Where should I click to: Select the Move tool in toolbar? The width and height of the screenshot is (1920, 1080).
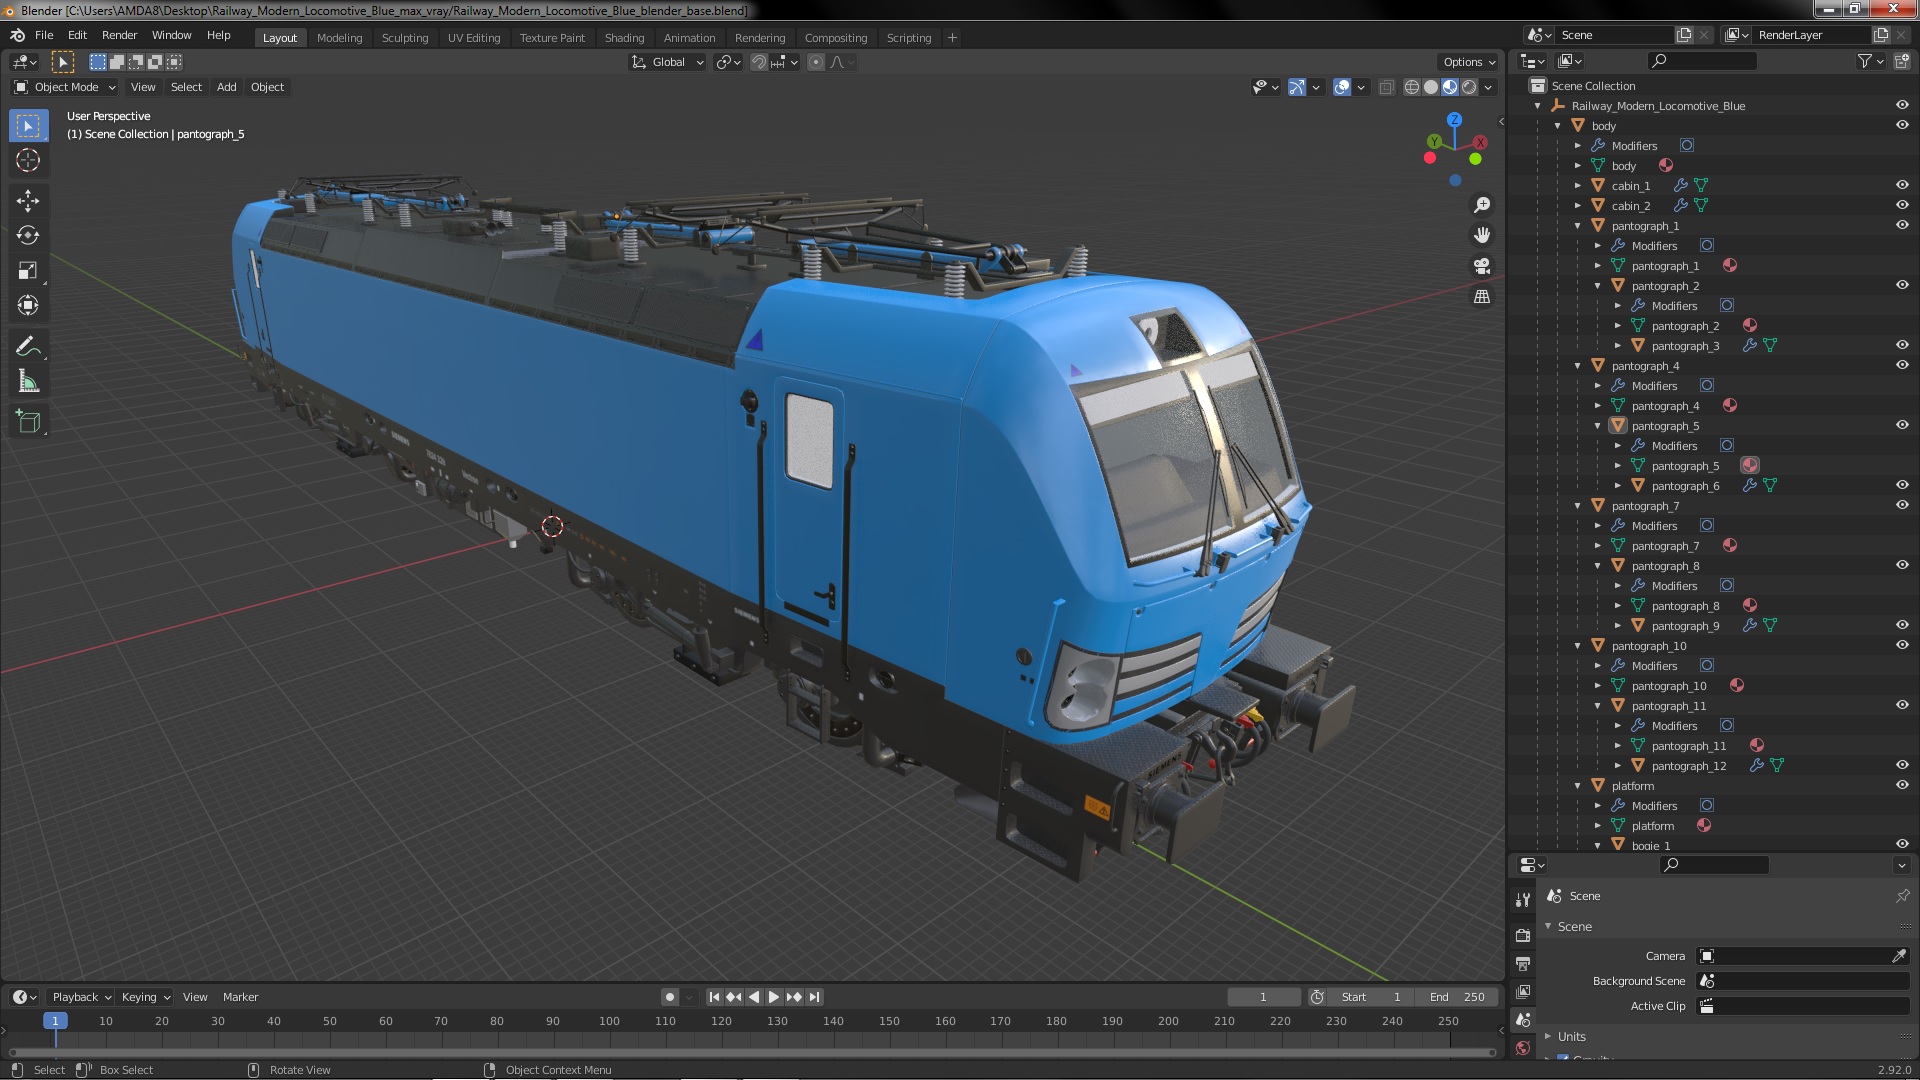28,200
